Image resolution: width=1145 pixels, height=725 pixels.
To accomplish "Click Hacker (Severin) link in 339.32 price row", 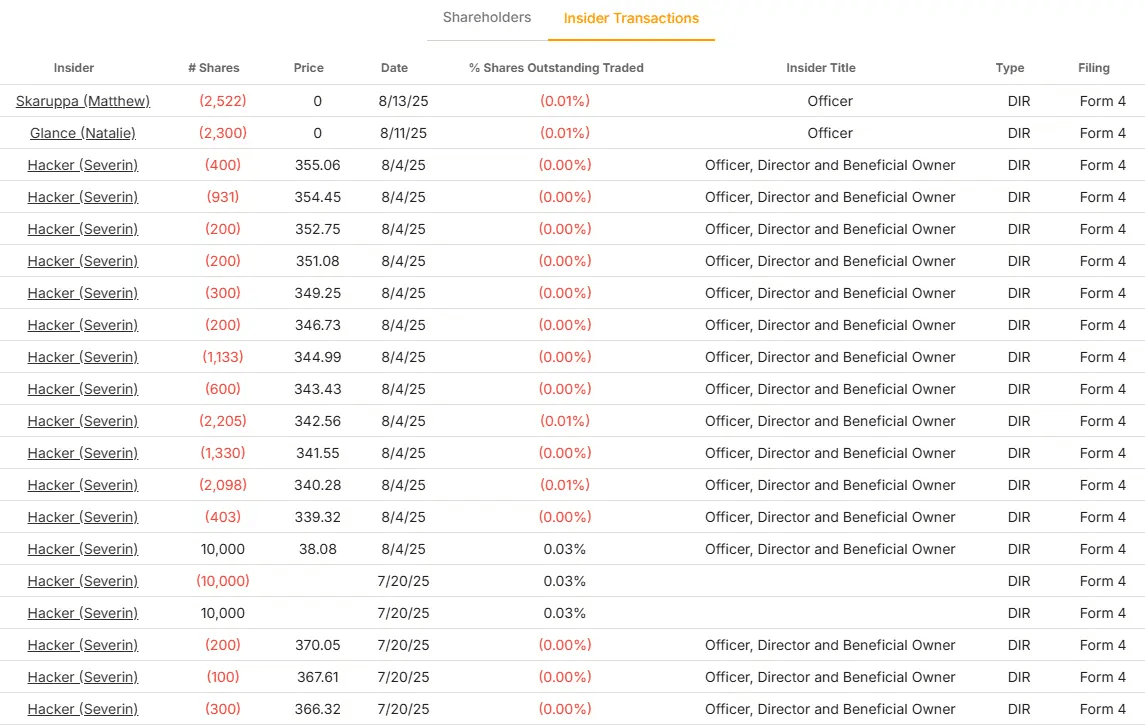I will pos(83,517).
